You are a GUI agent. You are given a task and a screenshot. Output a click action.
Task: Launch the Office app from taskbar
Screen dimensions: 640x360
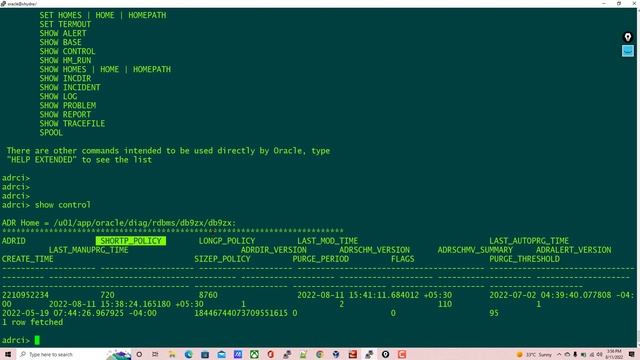pos(270,354)
